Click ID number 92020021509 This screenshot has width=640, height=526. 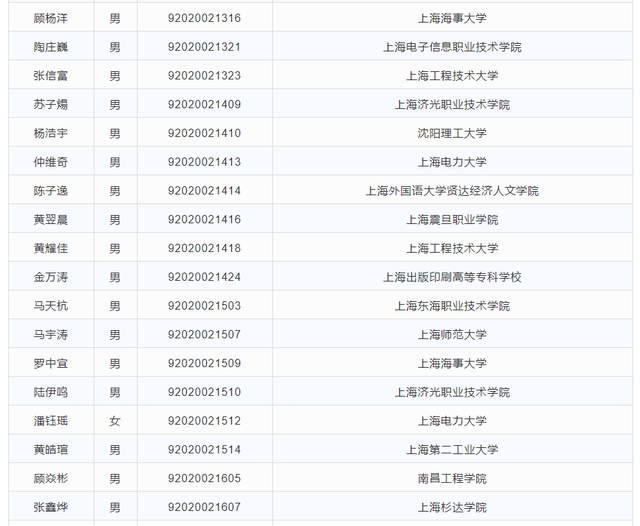(x=204, y=364)
